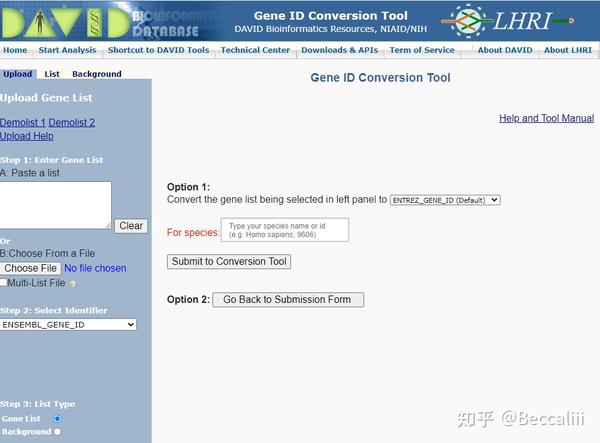Click the 'For species' label
The image size is (600, 443).
tap(192, 233)
